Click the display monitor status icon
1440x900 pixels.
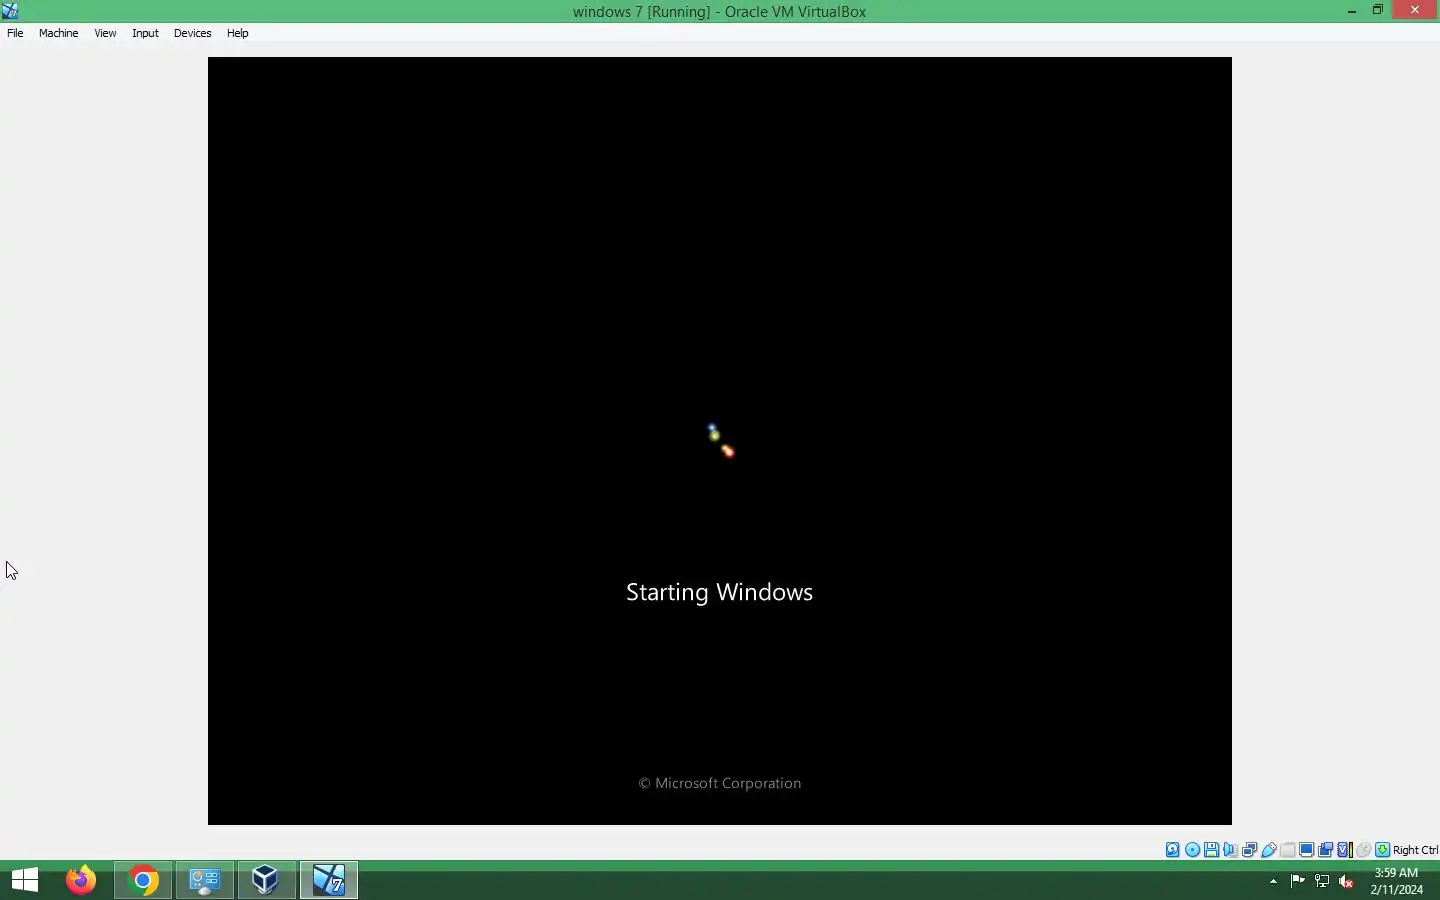coord(1307,850)
